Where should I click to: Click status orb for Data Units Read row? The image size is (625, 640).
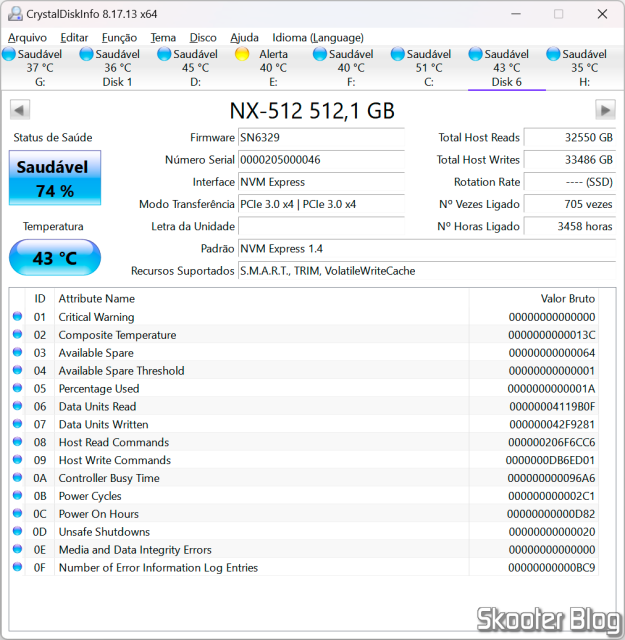click(x=17, y=406)
